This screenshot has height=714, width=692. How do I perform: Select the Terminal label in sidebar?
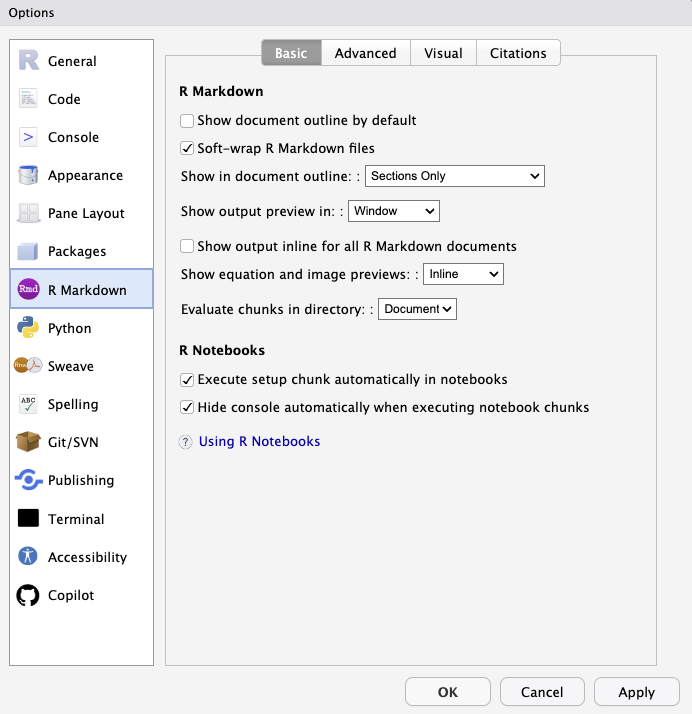coord(76,519)
